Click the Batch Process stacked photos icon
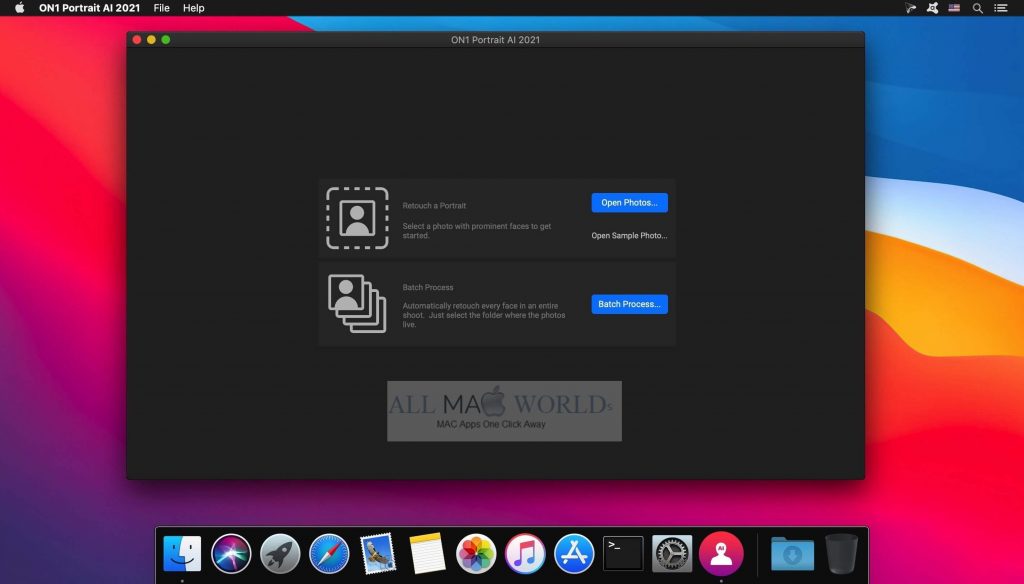The width and height of the screenshot is (1024, 584). [357, 304]
